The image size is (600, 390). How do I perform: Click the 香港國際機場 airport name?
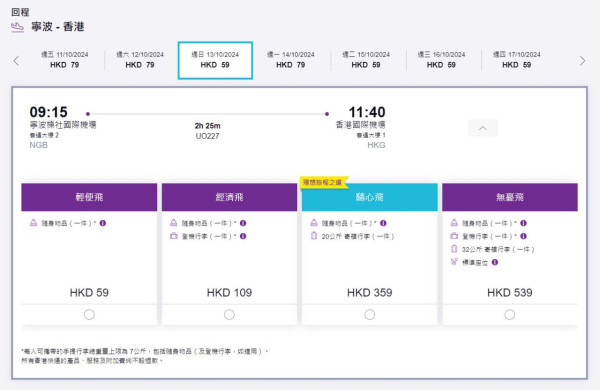pos(360,125)
